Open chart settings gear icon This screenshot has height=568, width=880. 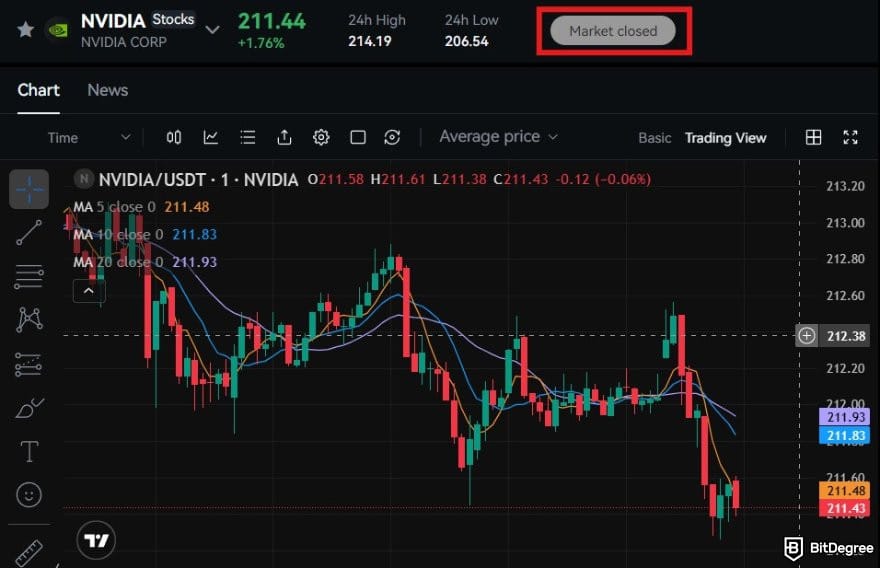(x=321, y=137)
